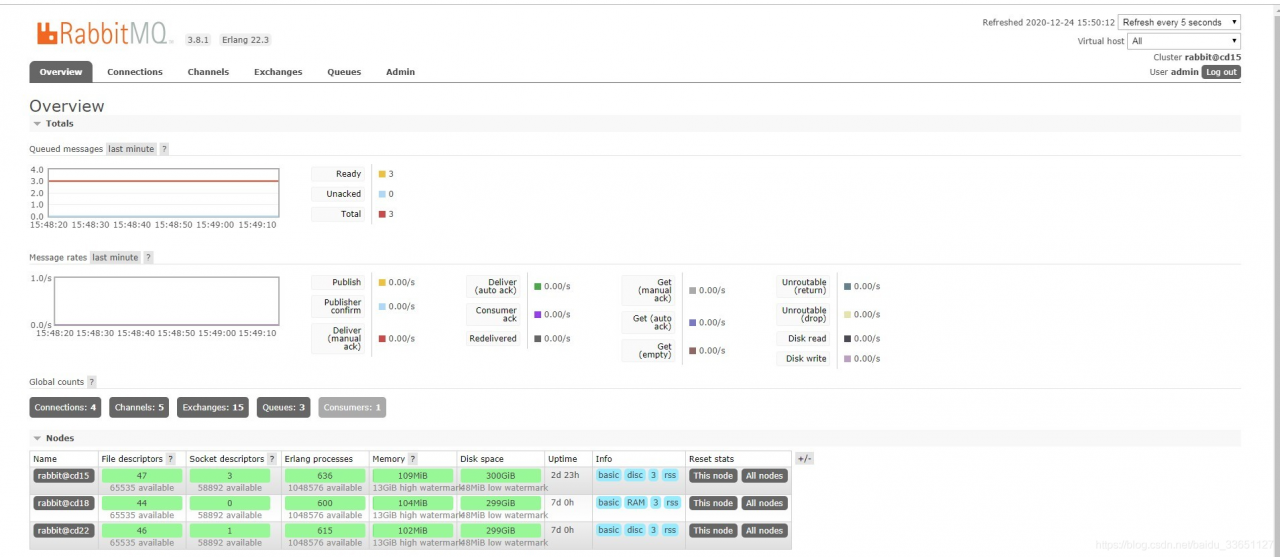1280x557 pixels.
Task: Click the Log out button
Action: 1221,72
